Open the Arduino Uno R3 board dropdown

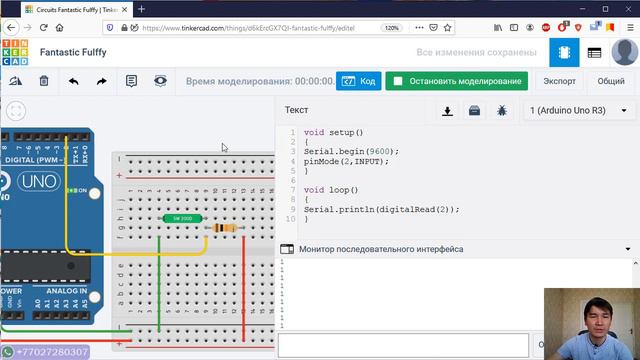click(x=579, y=111)
